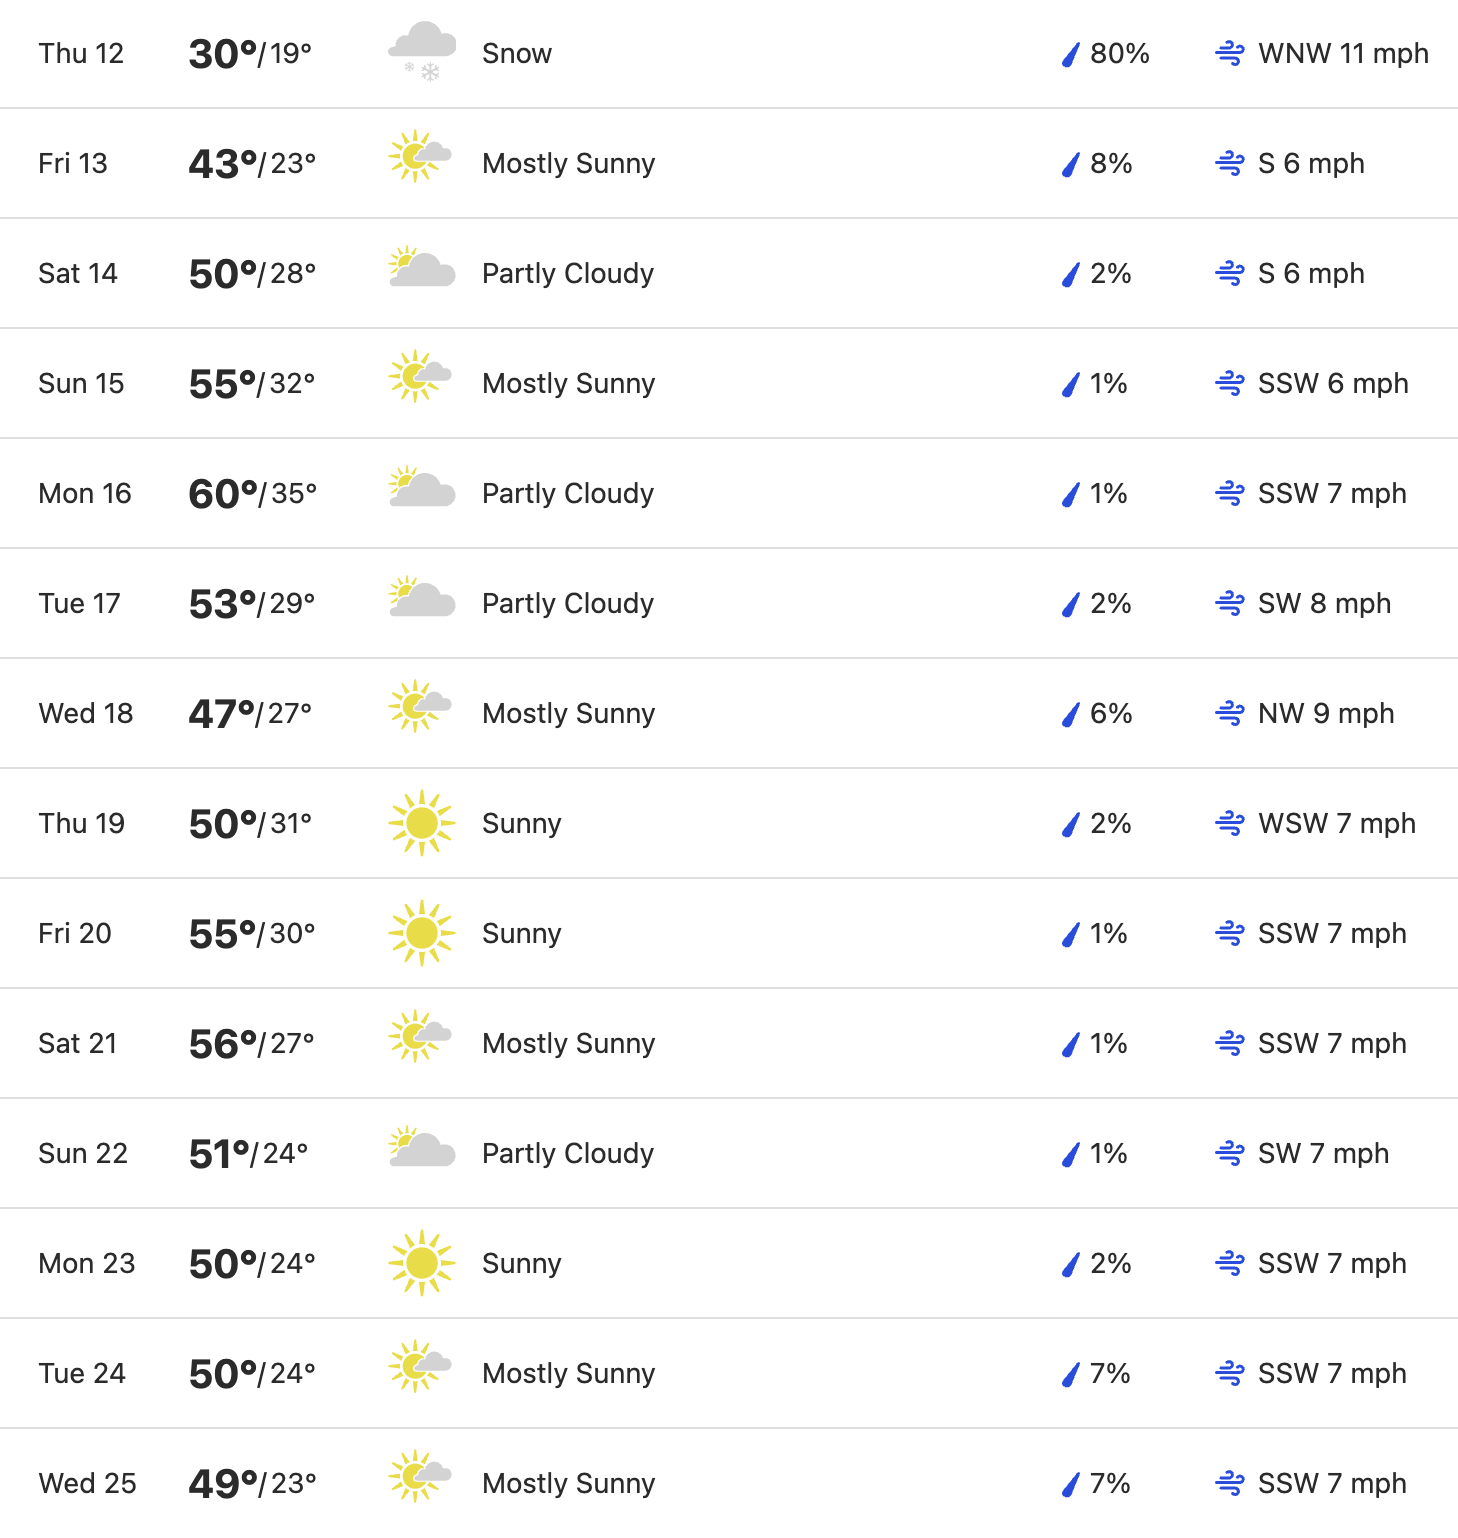Expand the Wed 25 forecast row

click(x=729, y=1483)
